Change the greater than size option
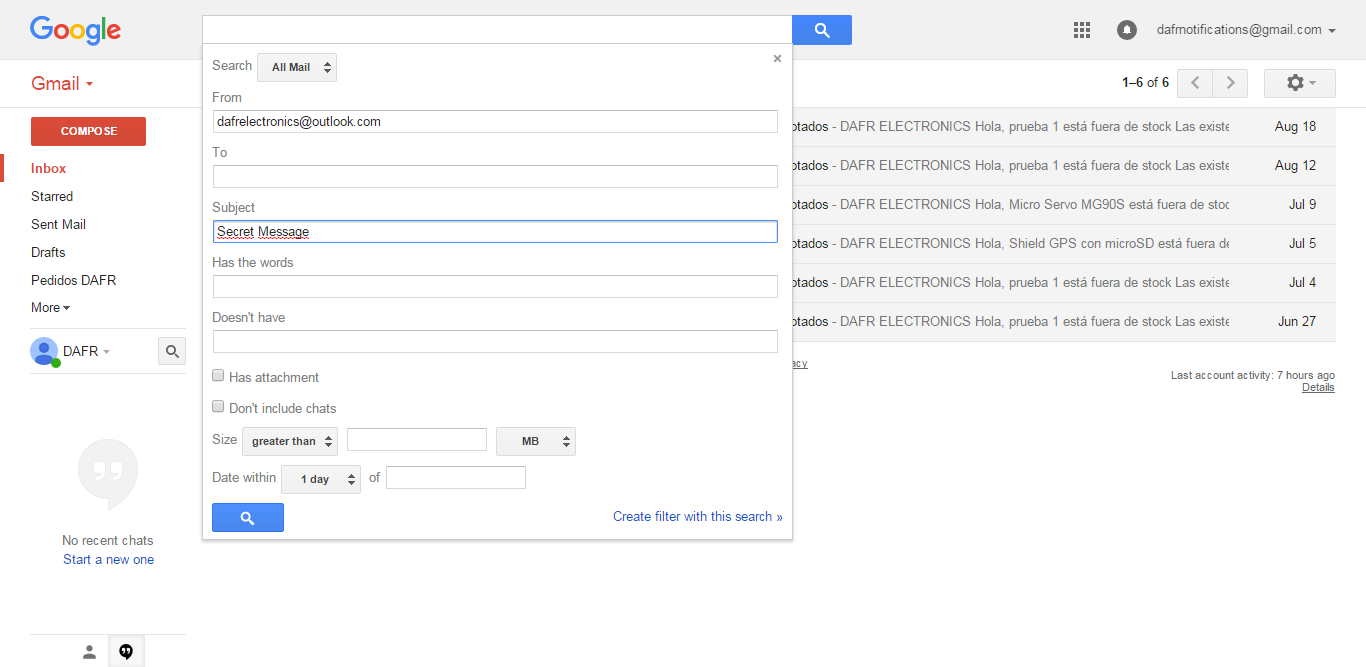The width and height of the screenshot is (1366, 667). point(290,441)
